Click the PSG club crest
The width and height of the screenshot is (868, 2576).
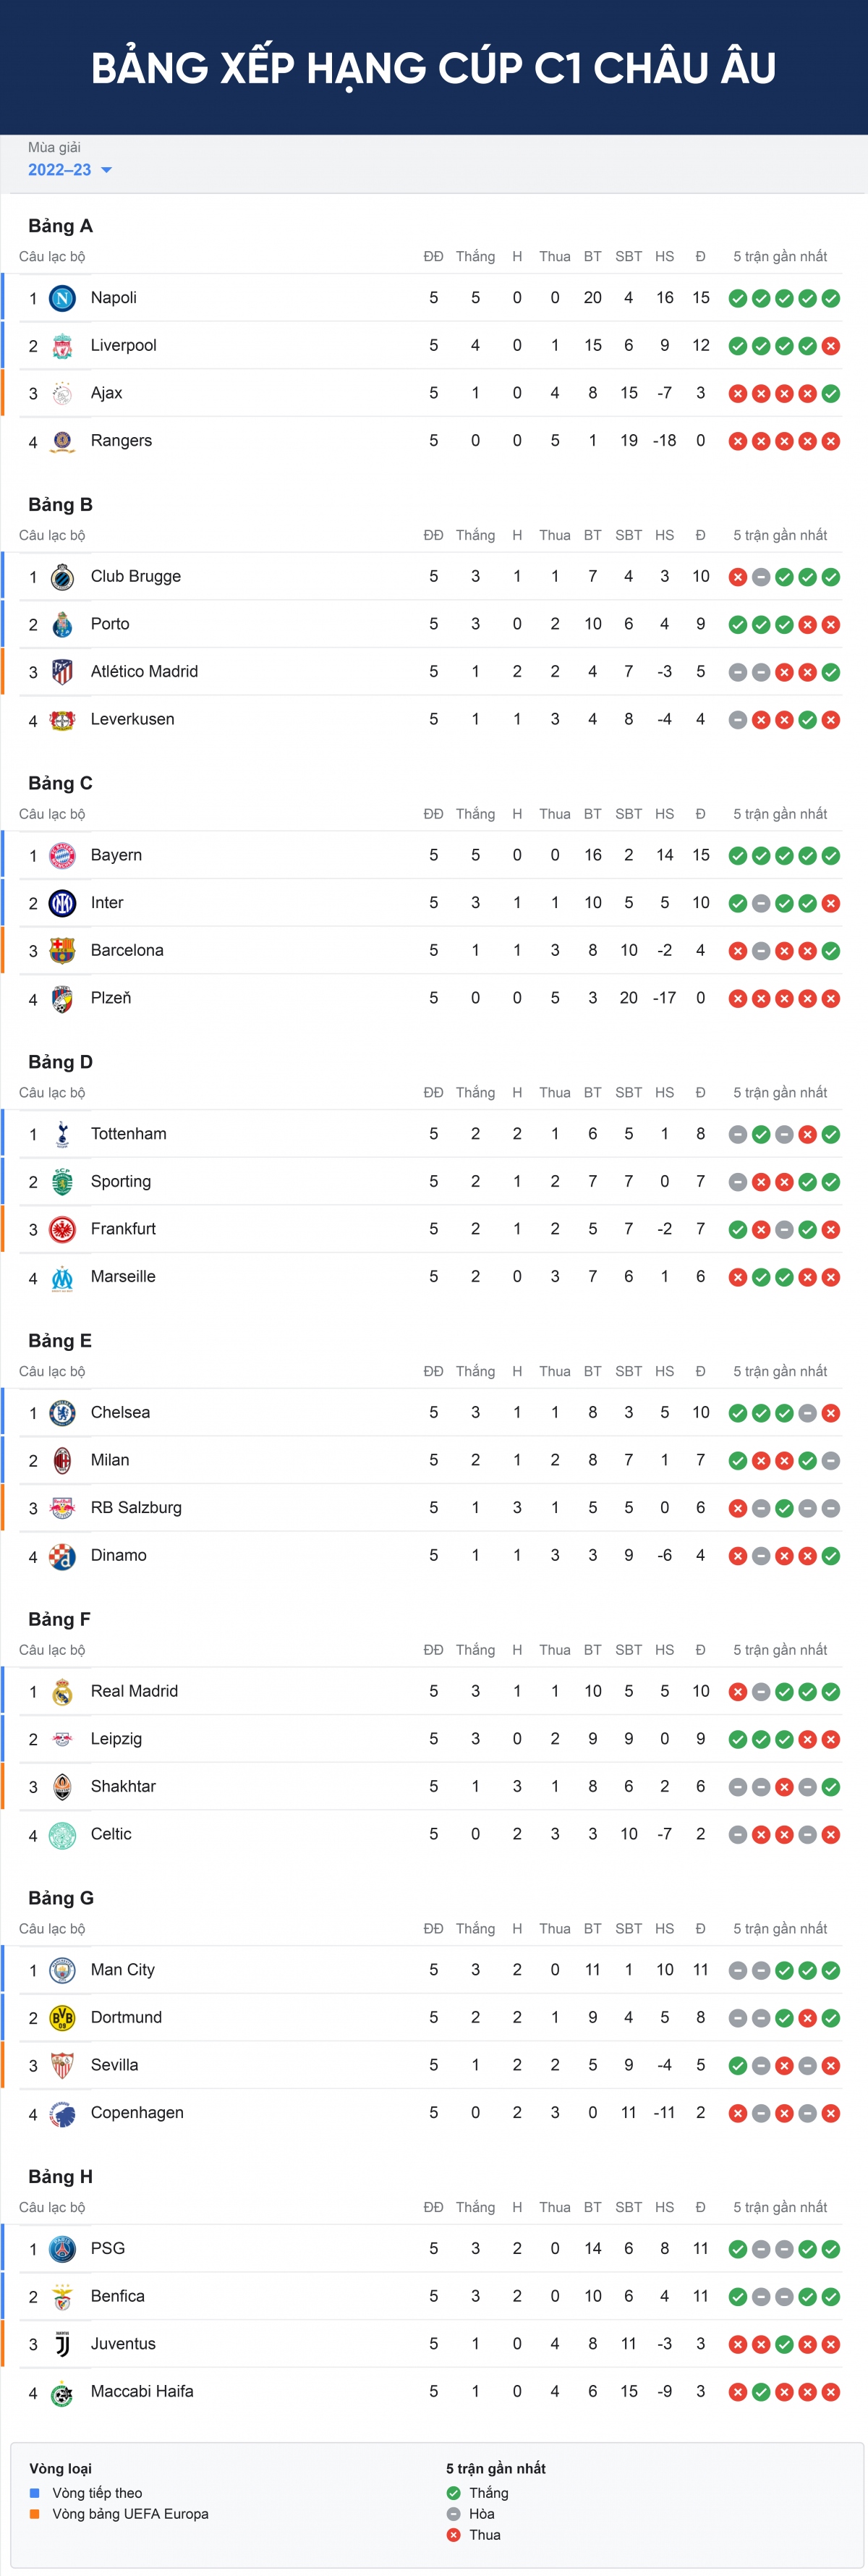coord(62,2249)
